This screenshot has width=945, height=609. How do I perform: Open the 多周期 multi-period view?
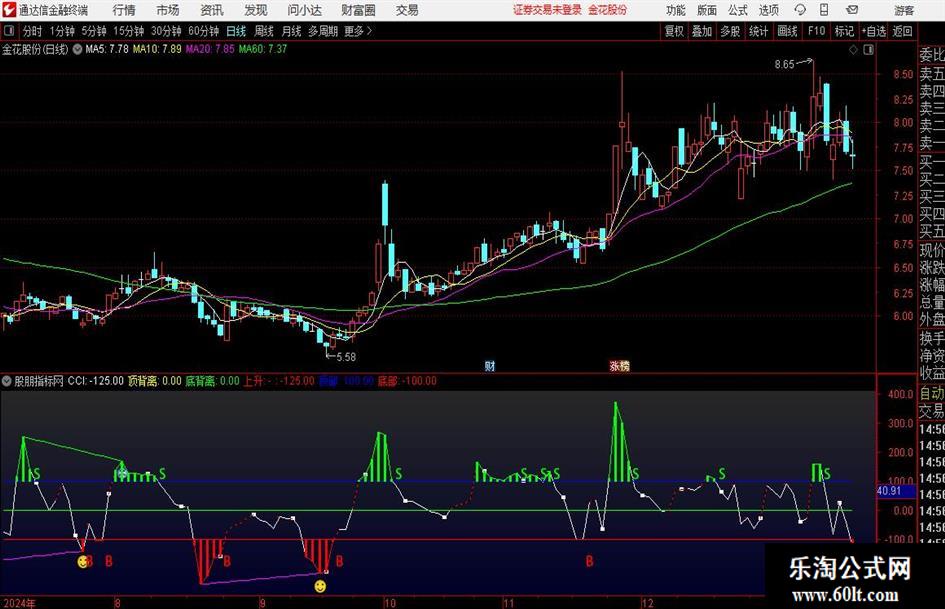coord(322,31)
